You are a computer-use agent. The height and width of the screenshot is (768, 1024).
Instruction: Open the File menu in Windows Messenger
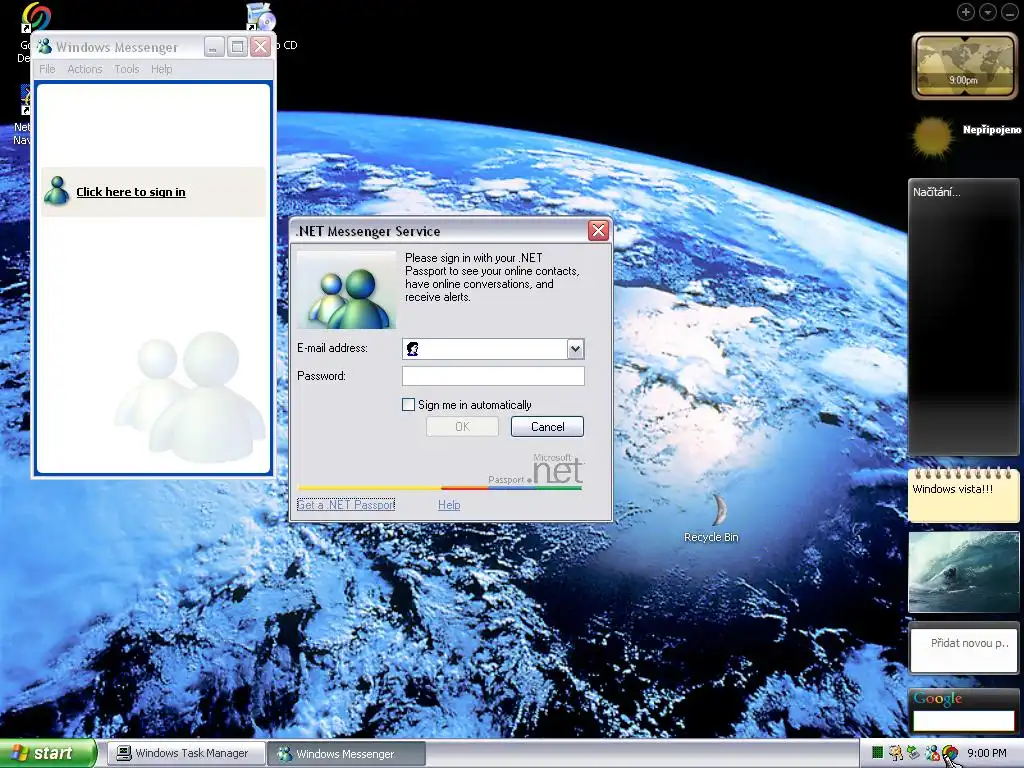pyautogui.click(x=47, y=69)
